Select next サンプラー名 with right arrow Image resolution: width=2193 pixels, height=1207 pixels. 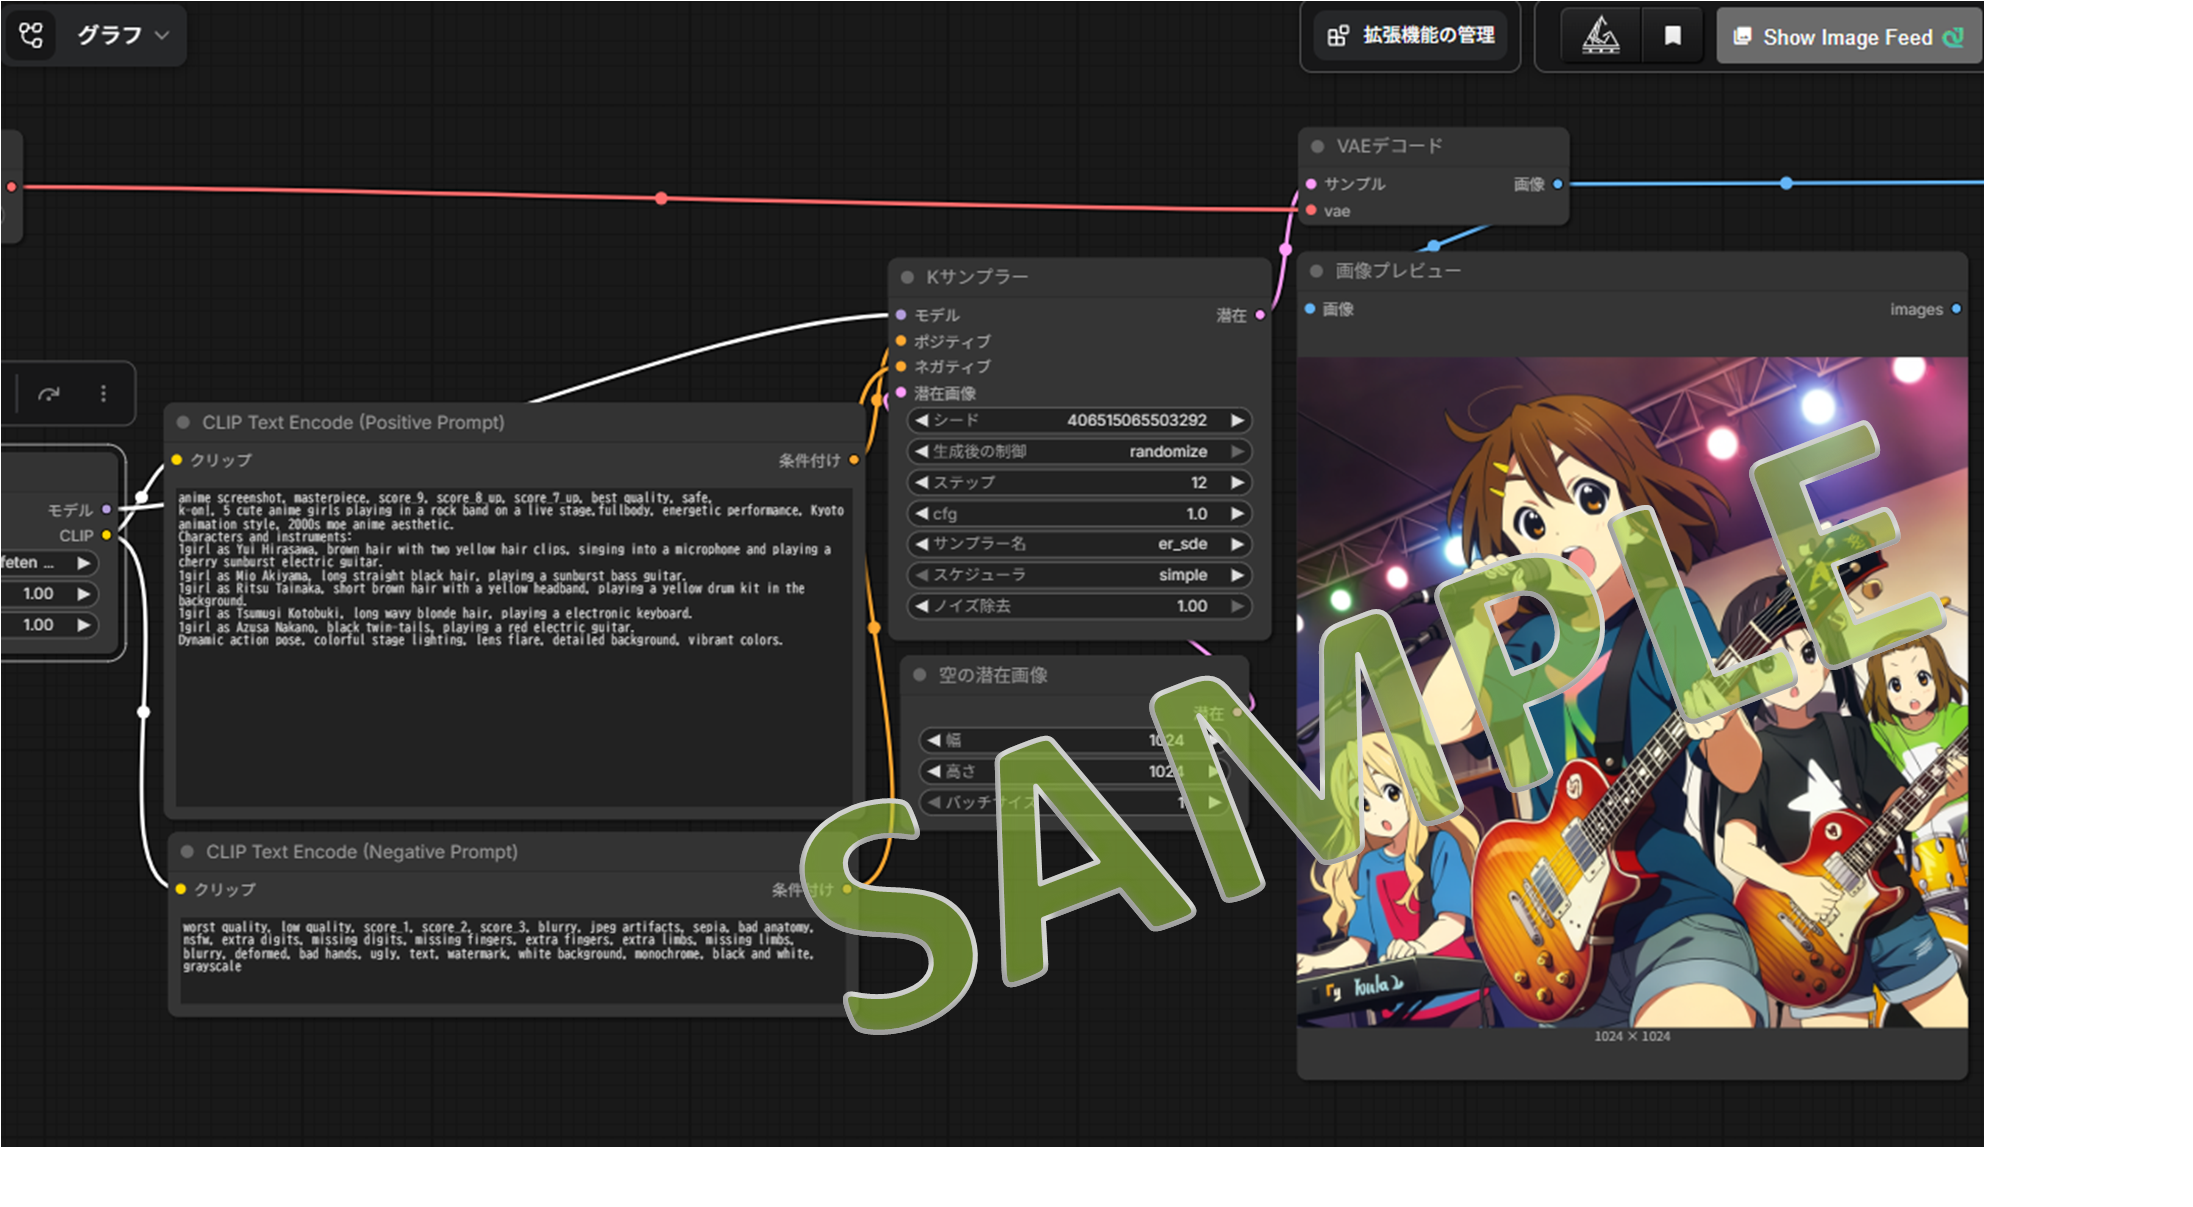1238,545
